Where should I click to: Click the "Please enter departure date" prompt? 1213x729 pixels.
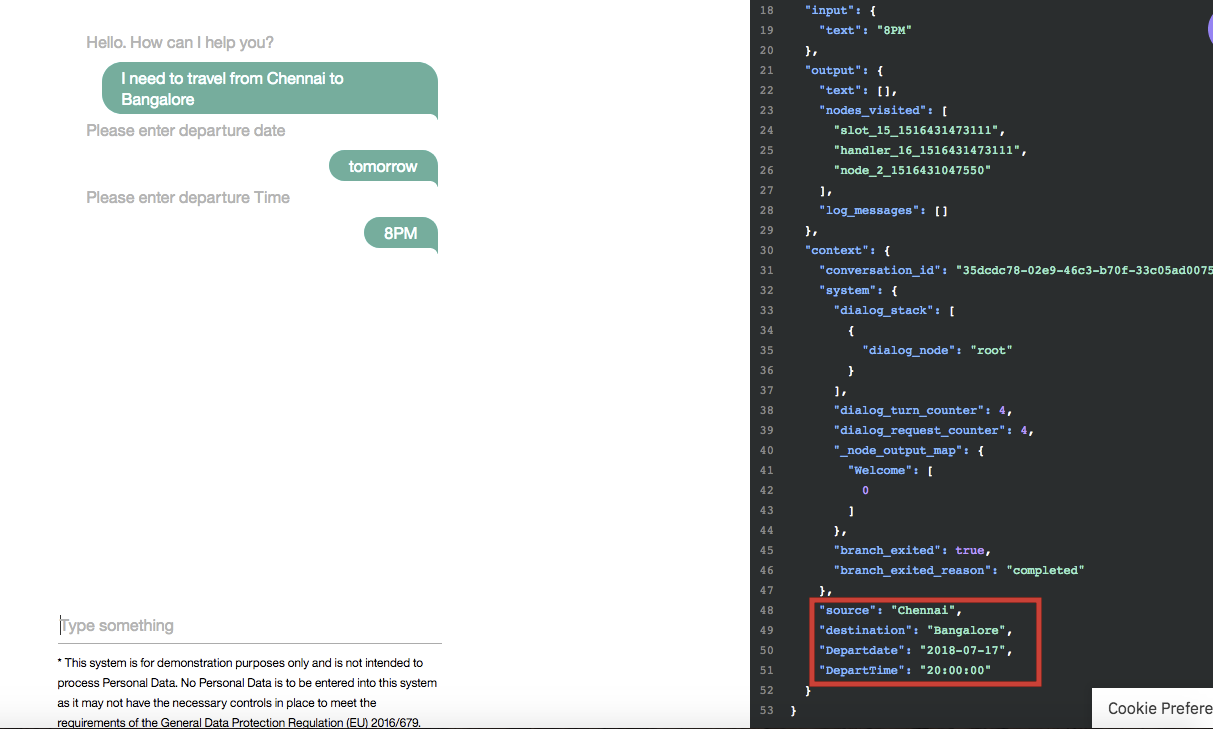click(186, 131)
